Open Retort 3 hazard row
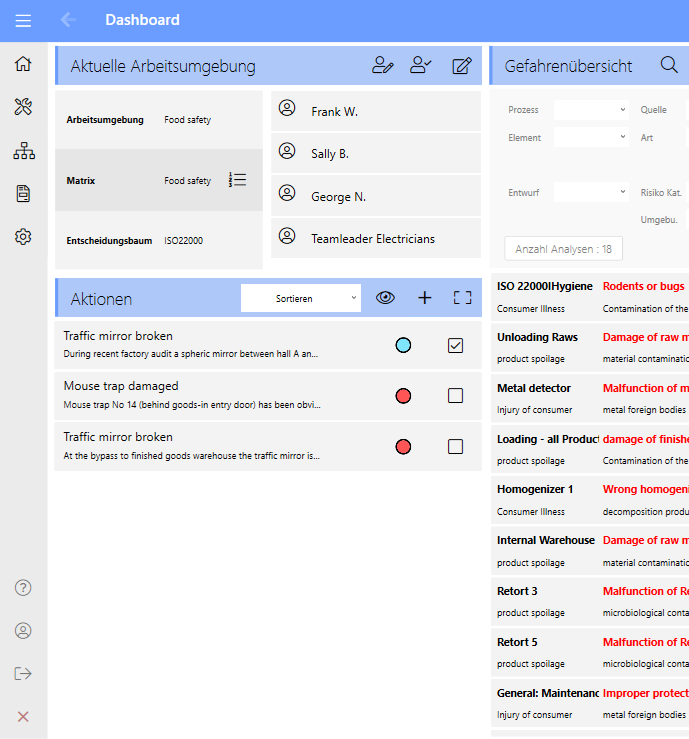 click(590, 602)
